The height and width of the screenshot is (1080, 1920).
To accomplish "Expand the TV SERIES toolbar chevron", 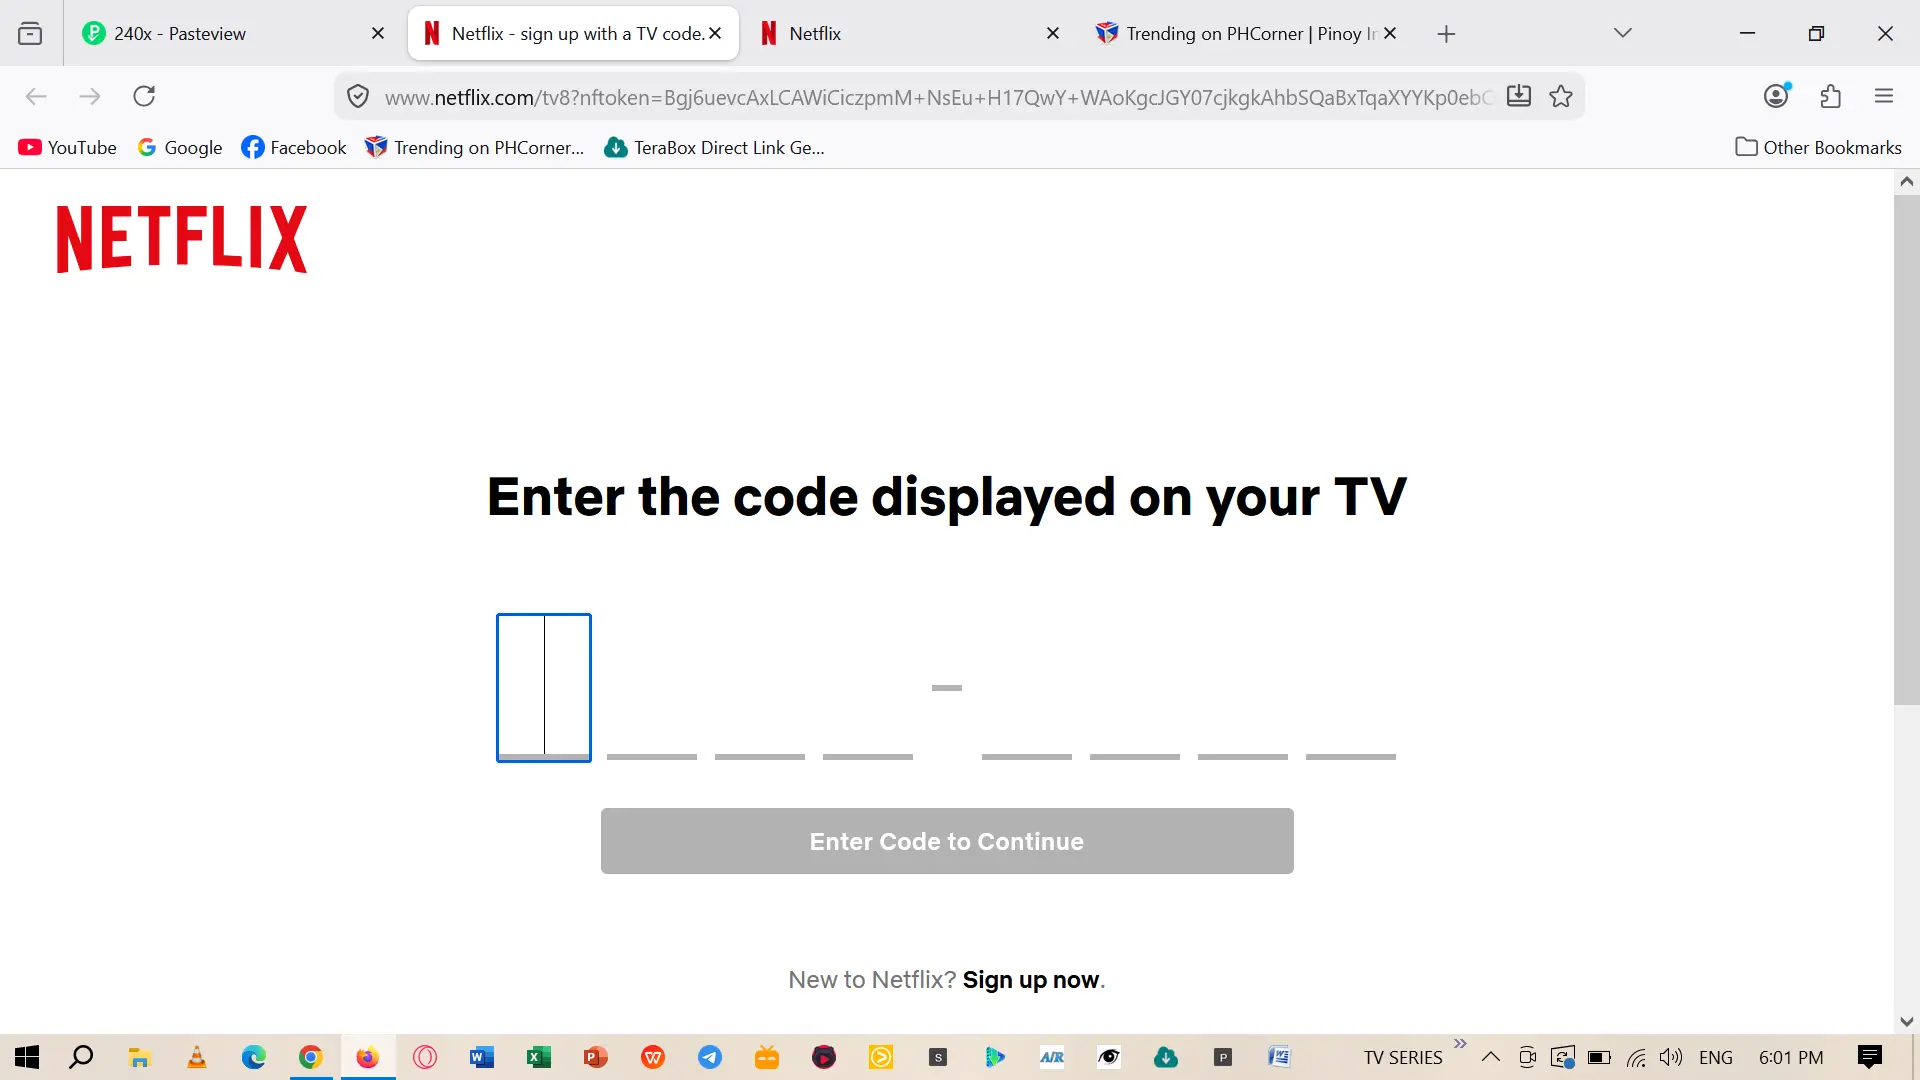I will tap(1460, 1044).
